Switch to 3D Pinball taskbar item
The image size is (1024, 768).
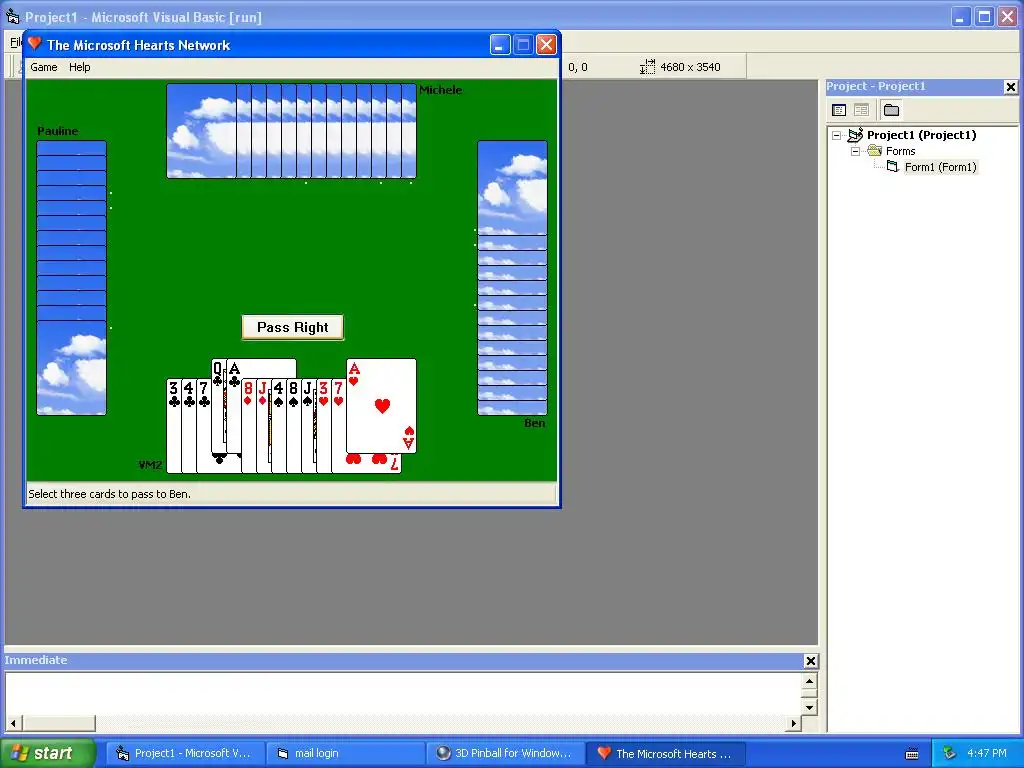click(506, 754)
